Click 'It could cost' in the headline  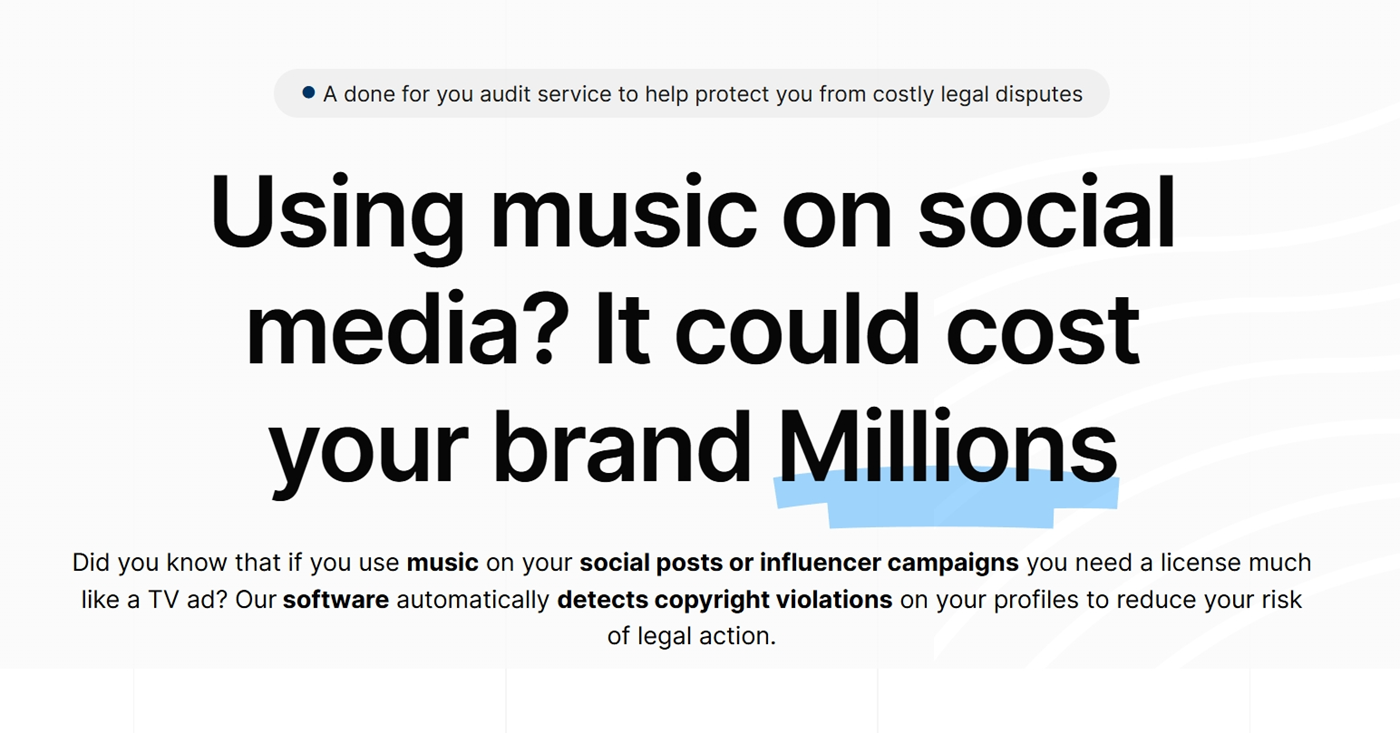coord(867,329)
